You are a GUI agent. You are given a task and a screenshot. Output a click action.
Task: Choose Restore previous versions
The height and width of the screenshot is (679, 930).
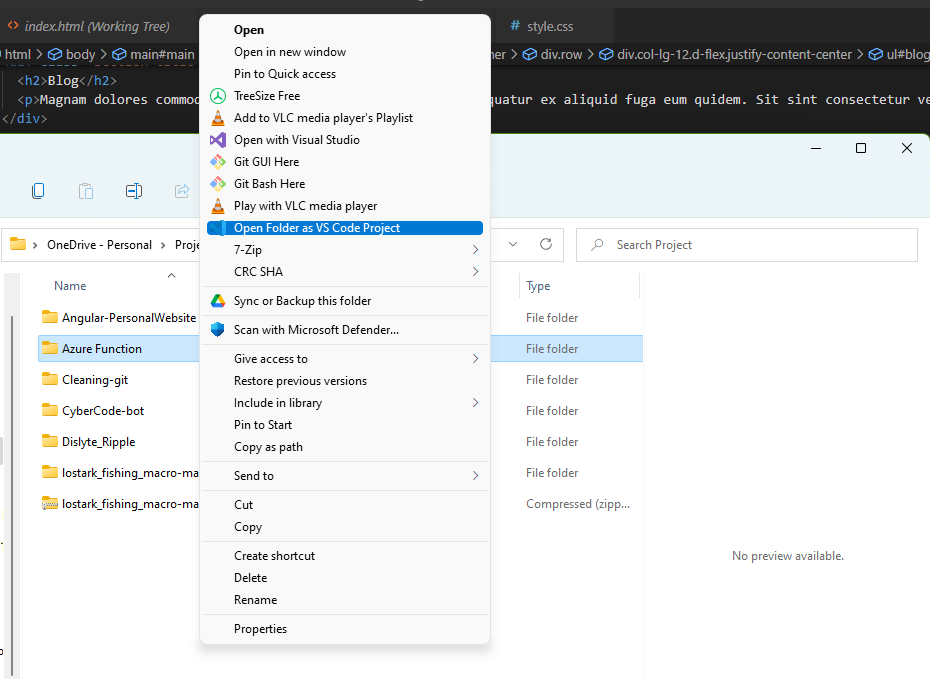tap(345, 381)
